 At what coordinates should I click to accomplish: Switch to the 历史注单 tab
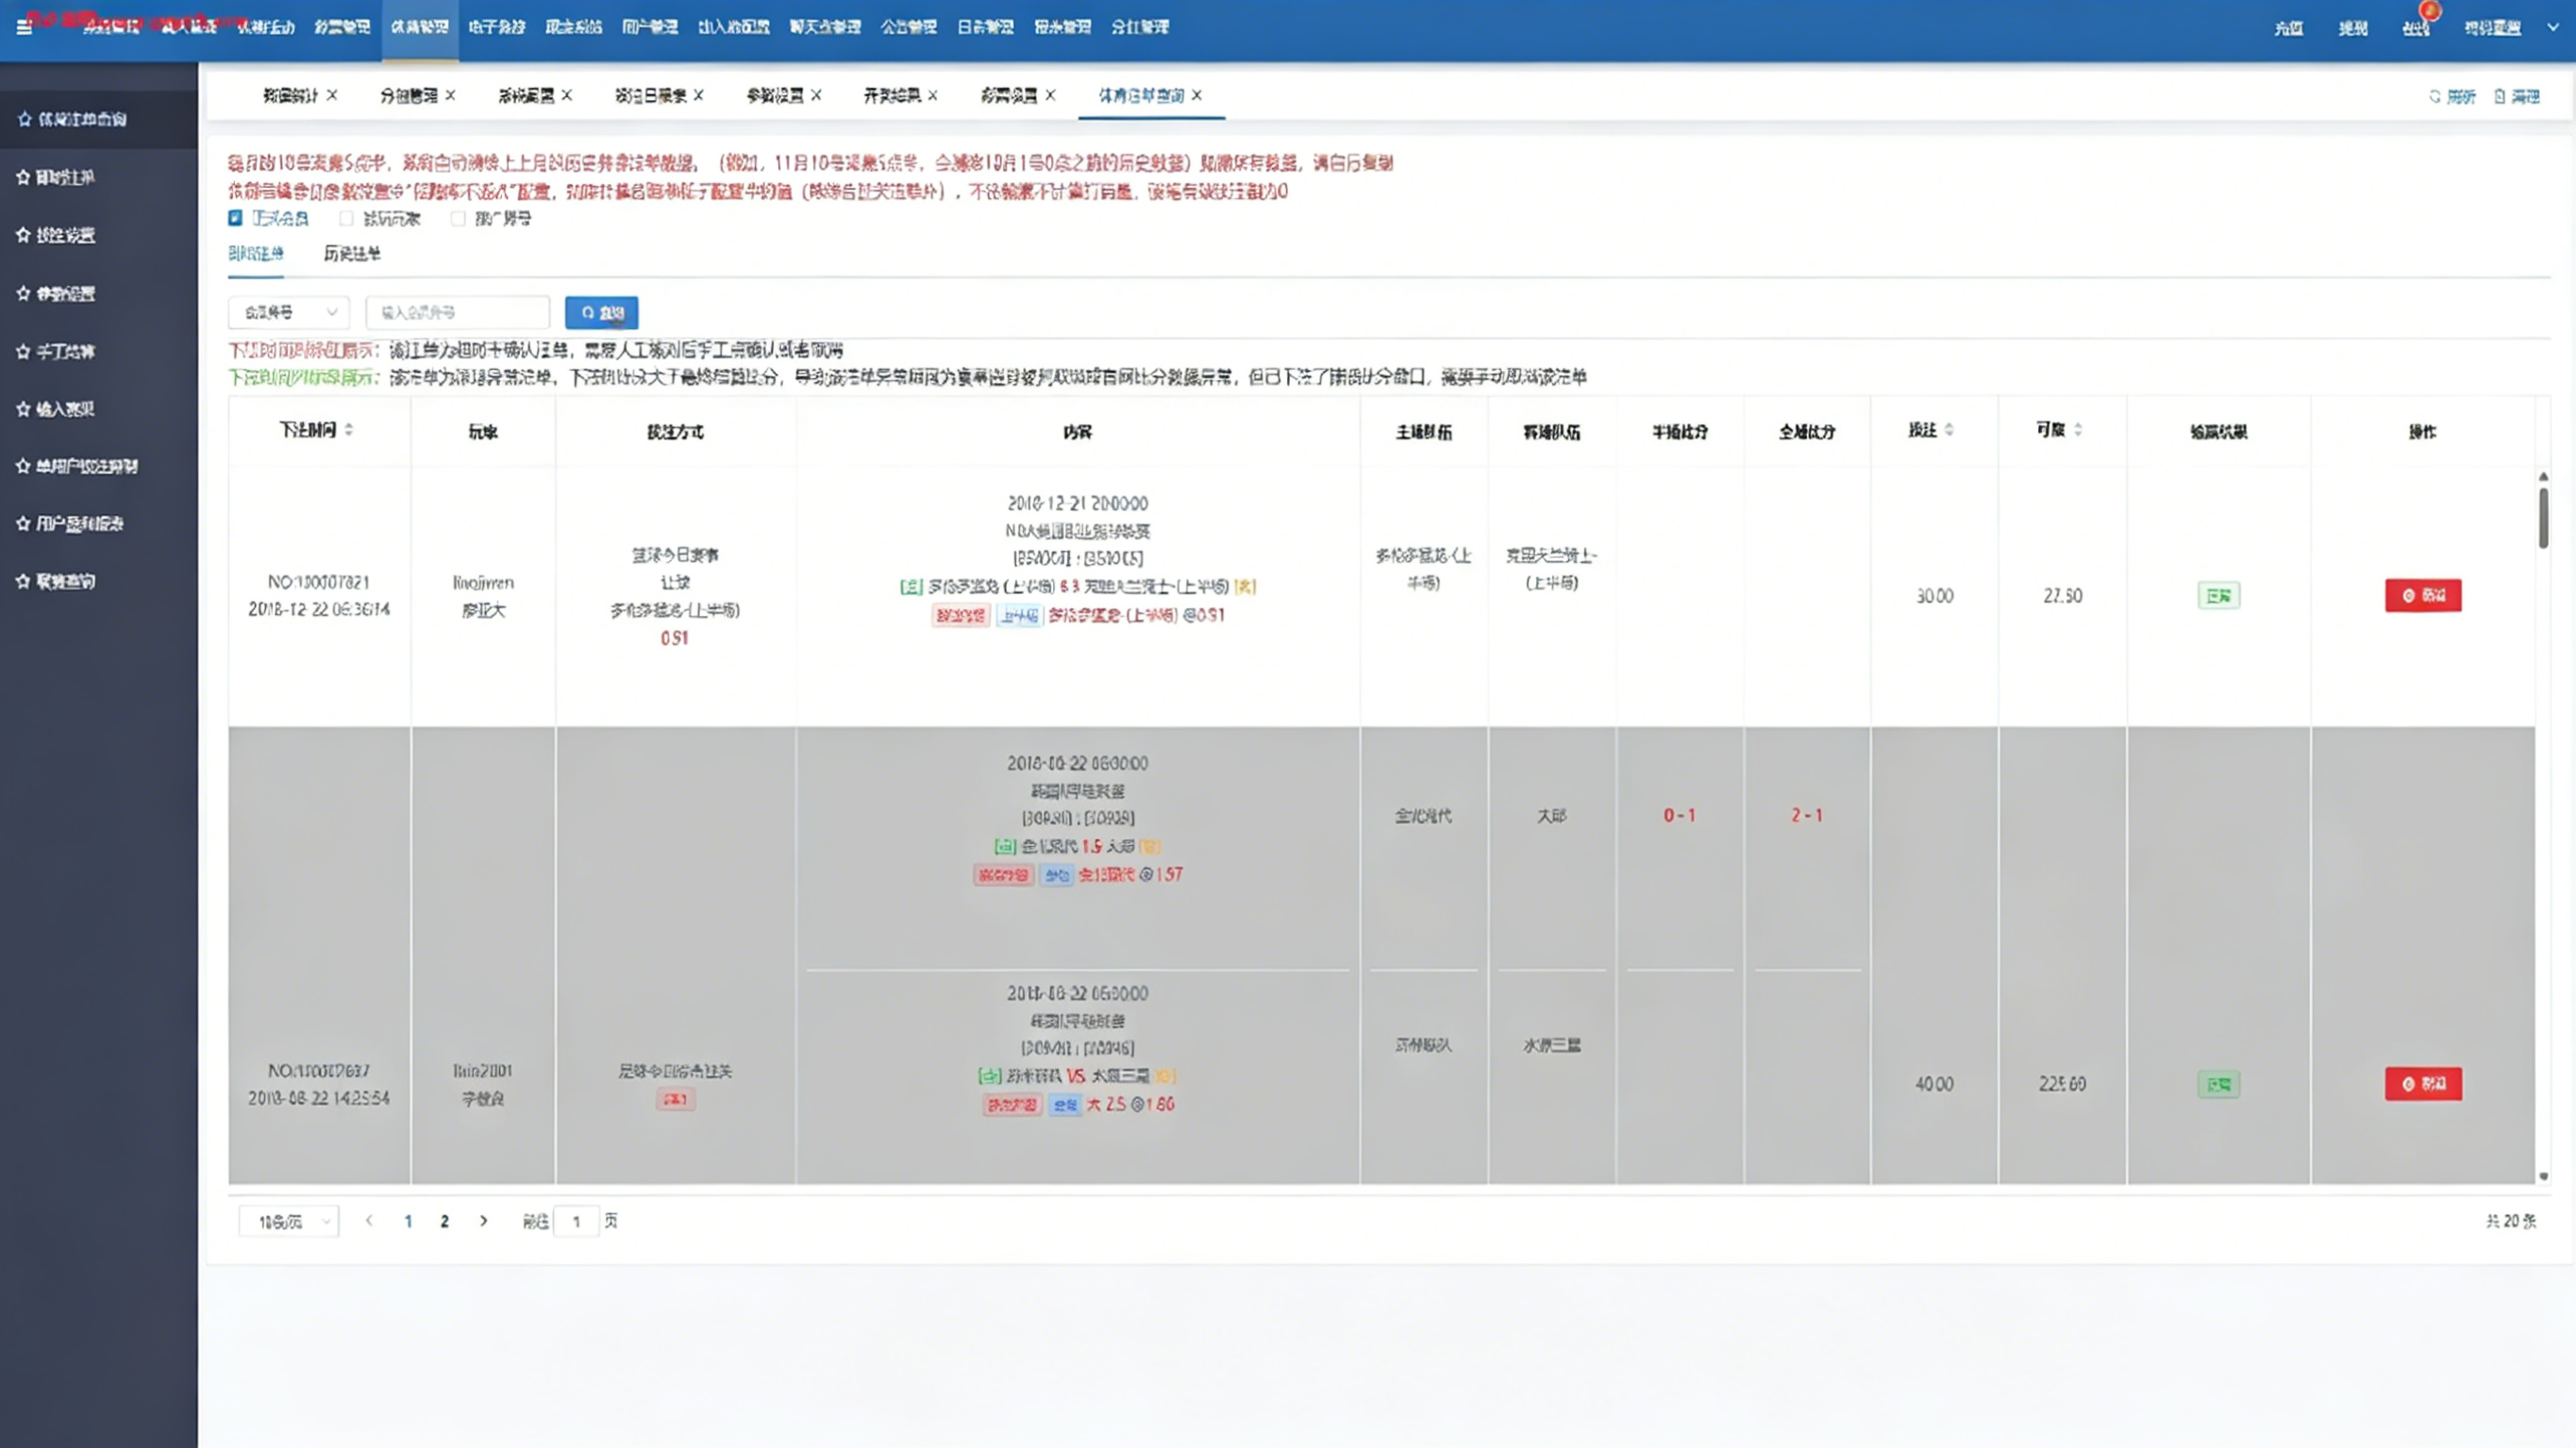352,254
